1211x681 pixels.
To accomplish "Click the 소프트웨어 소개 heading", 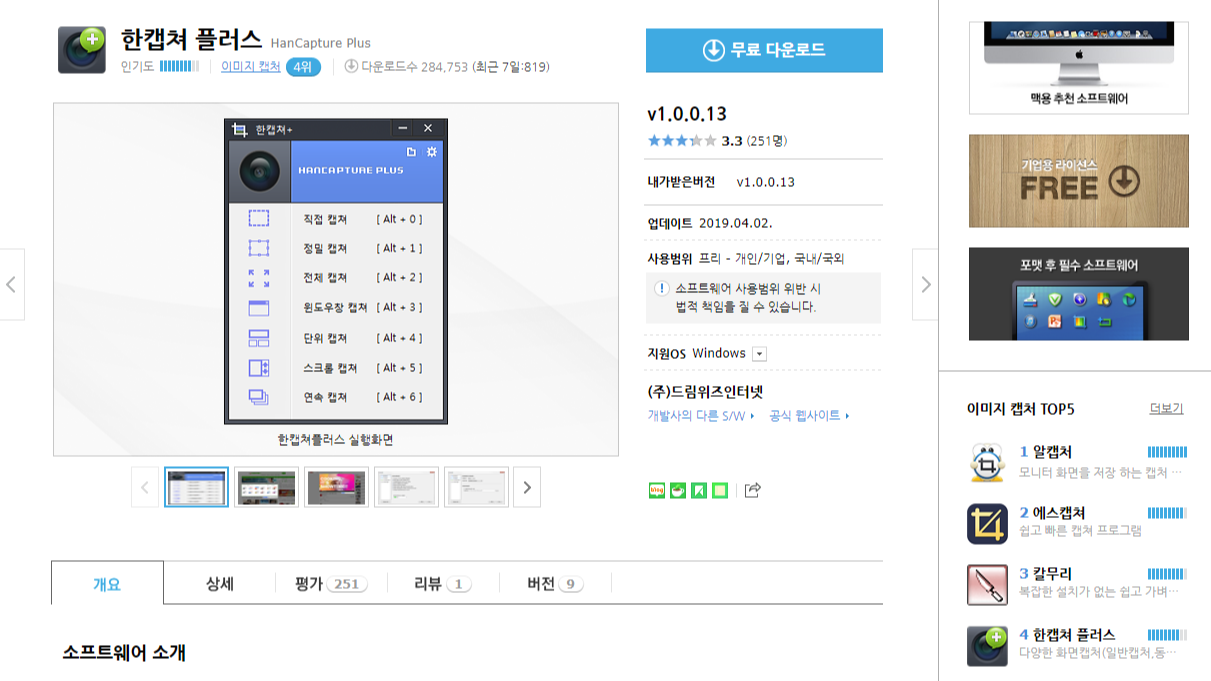I will [124, 653].
